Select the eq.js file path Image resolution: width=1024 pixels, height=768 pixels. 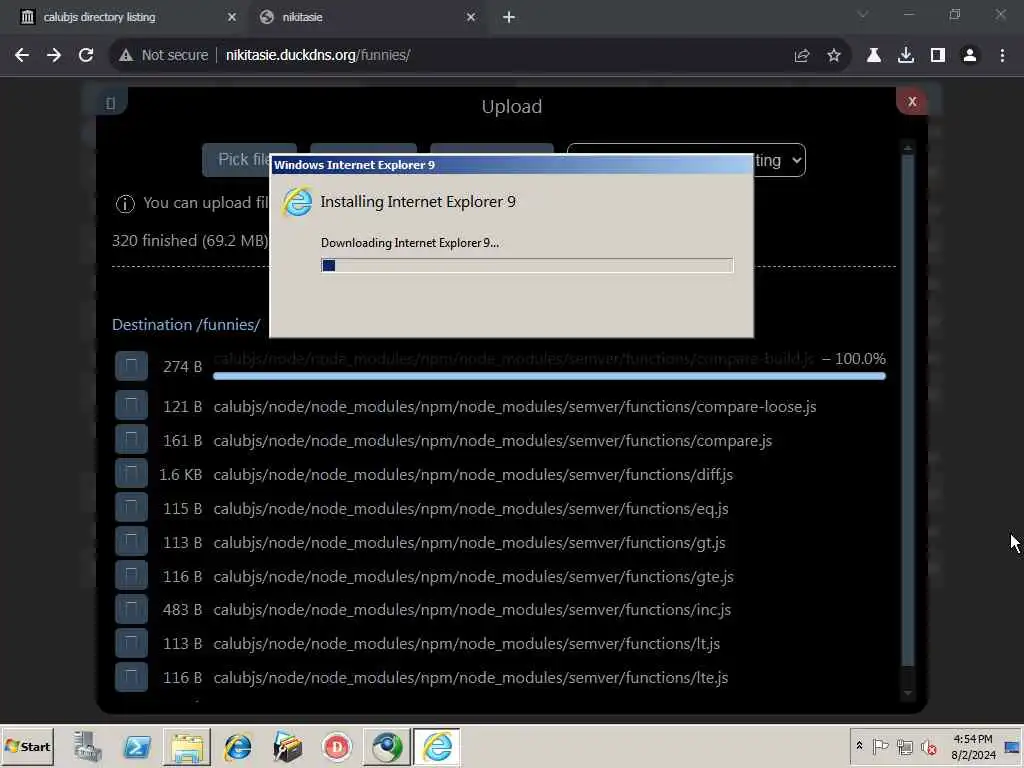[x=471, y=509]
